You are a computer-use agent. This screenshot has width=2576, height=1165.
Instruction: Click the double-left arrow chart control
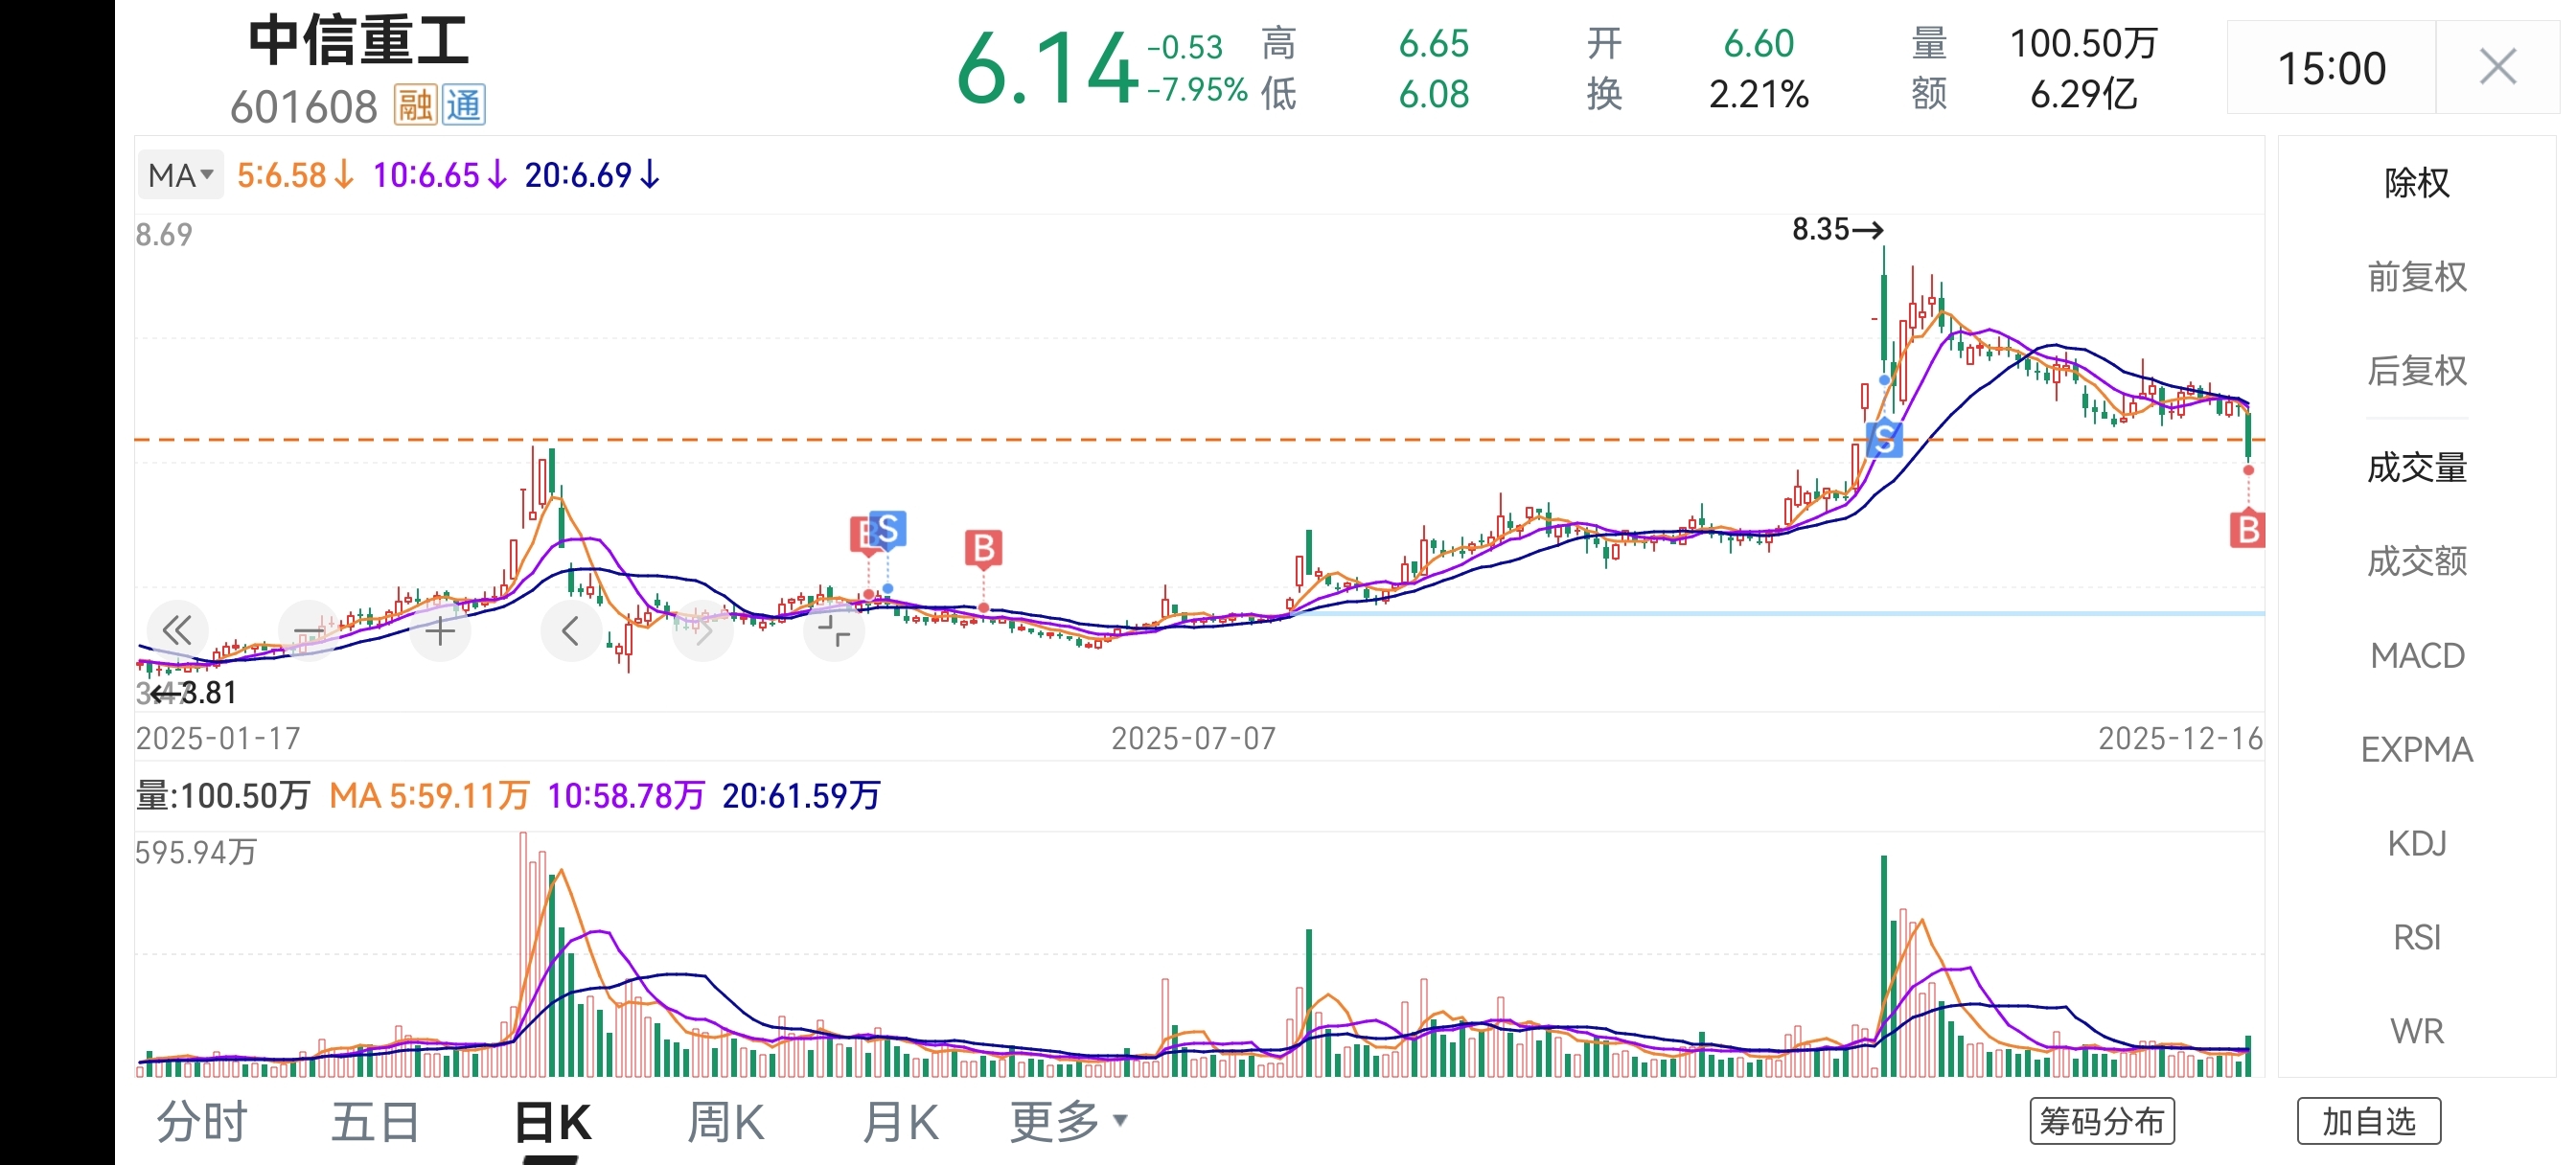(x=177, y=630)
